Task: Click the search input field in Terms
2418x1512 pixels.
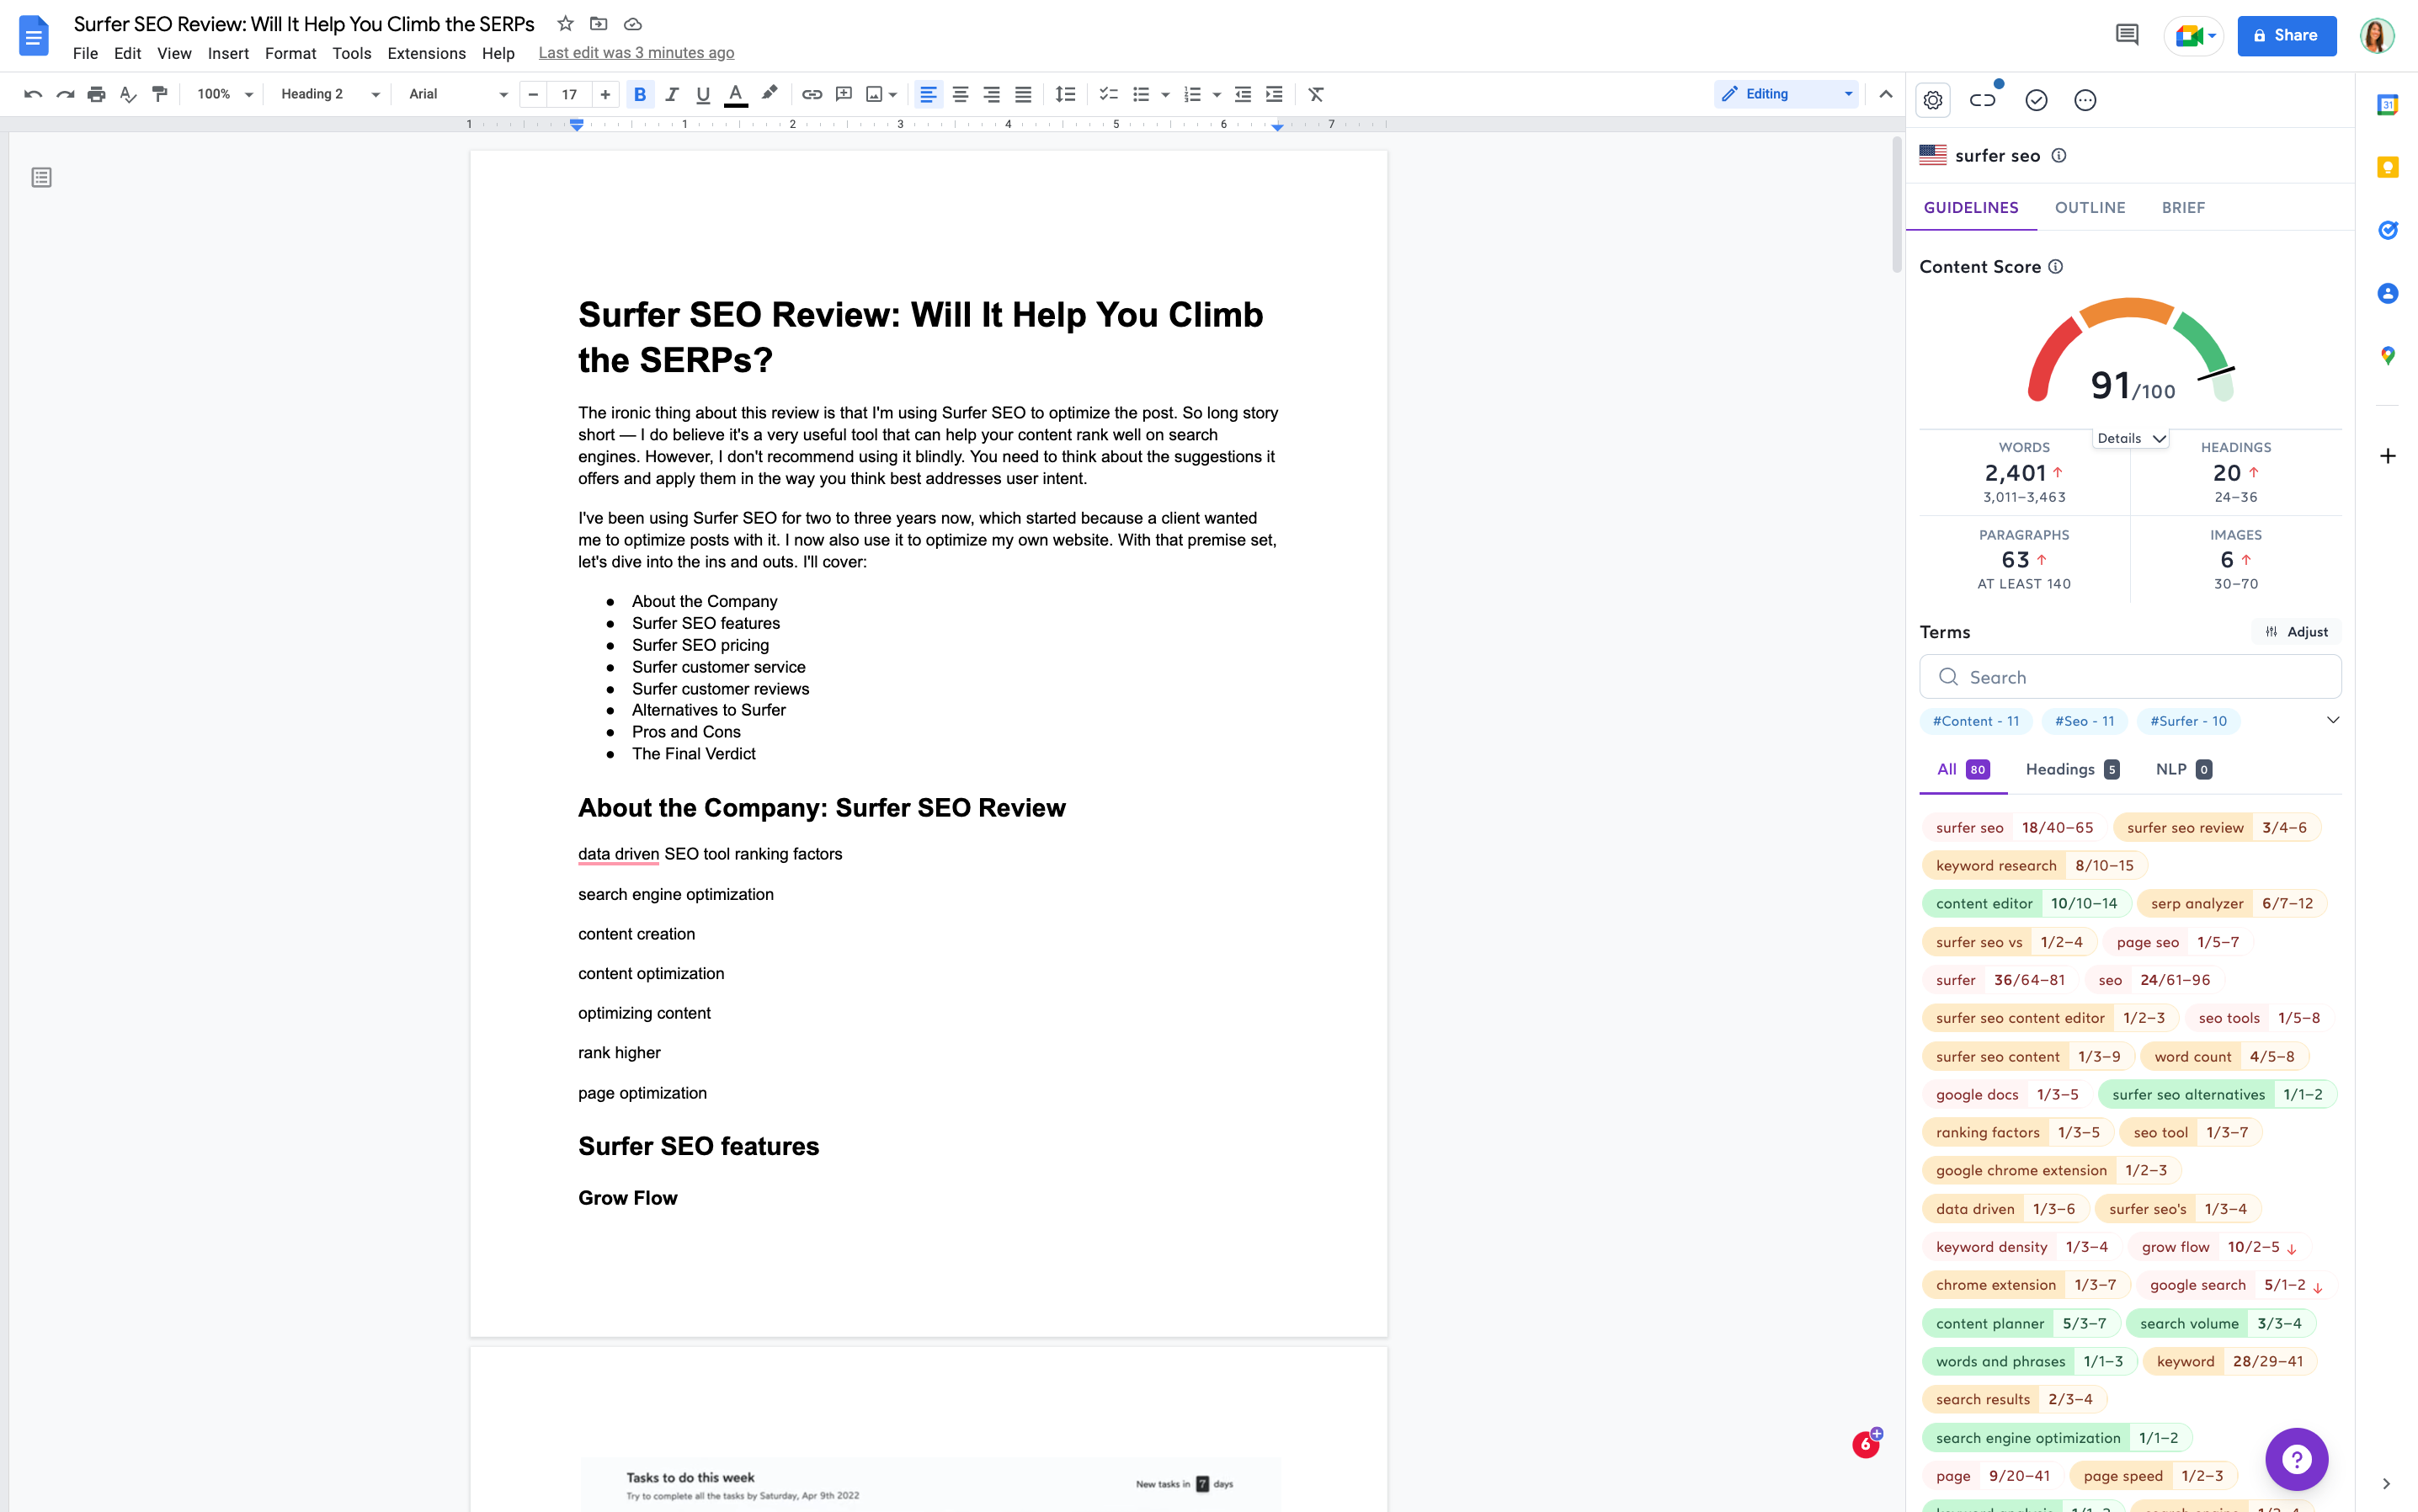Action: coord(2131,678)
